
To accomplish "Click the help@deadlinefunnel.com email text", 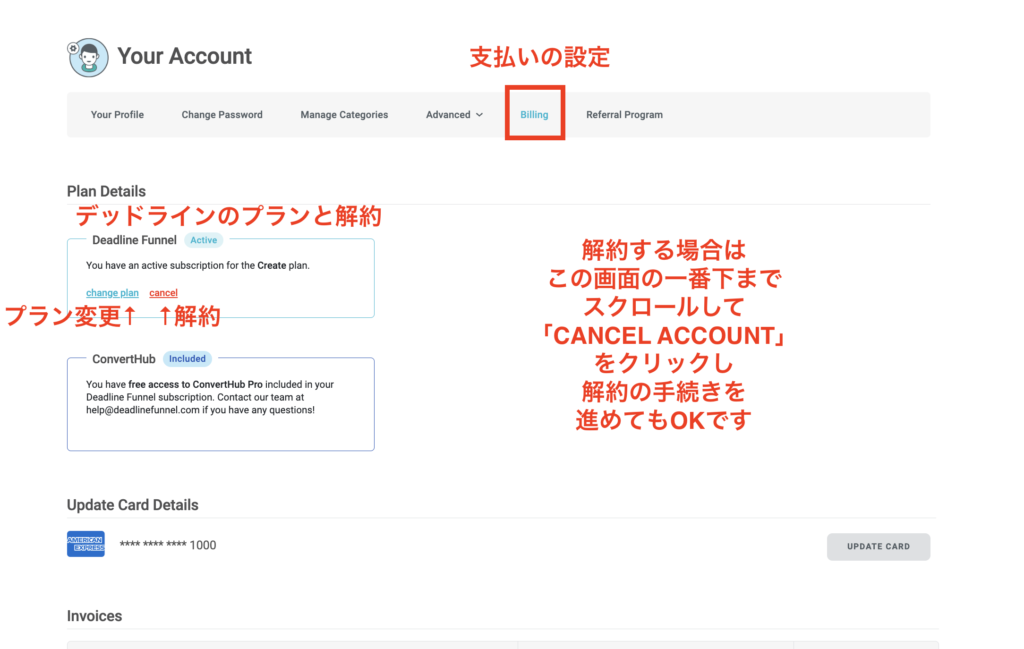I will tap(143, 410).
